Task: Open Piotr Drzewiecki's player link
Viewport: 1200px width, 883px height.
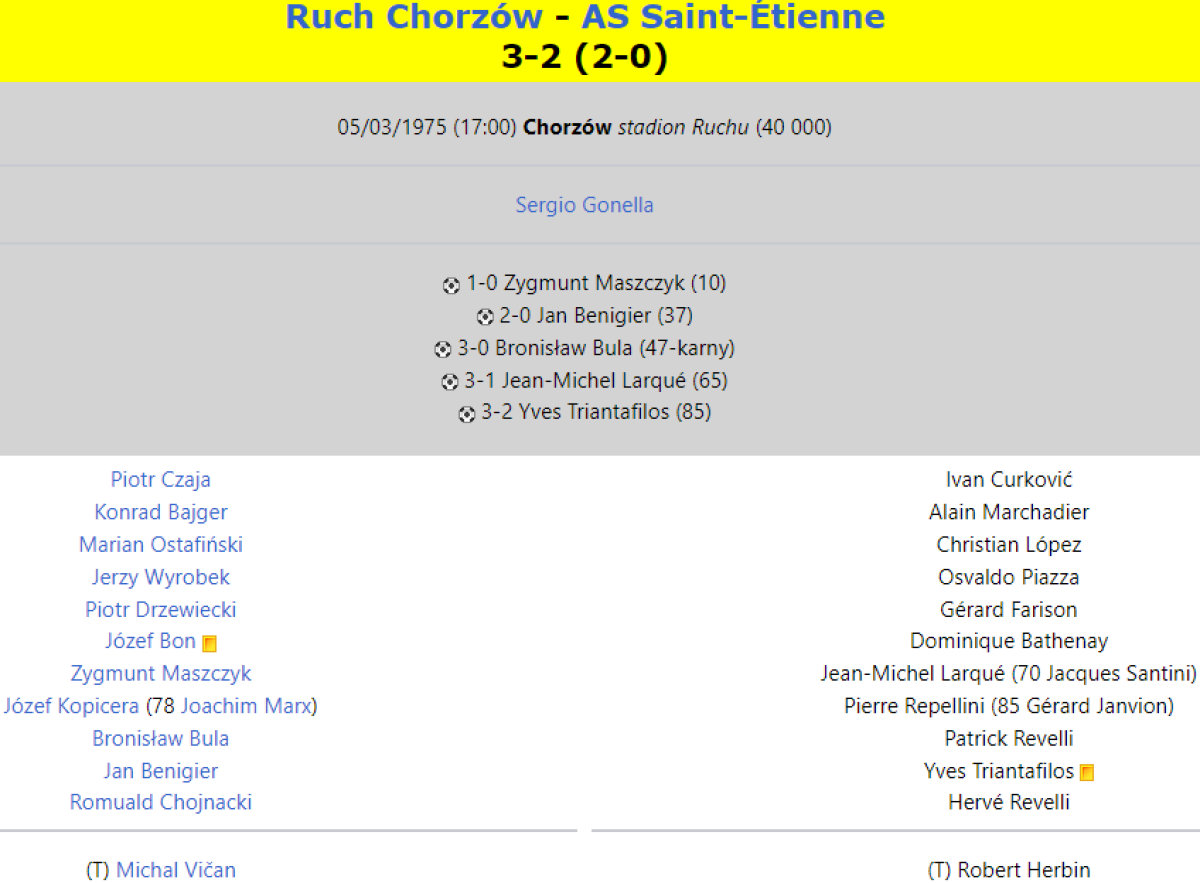Action: pos(161,609)
